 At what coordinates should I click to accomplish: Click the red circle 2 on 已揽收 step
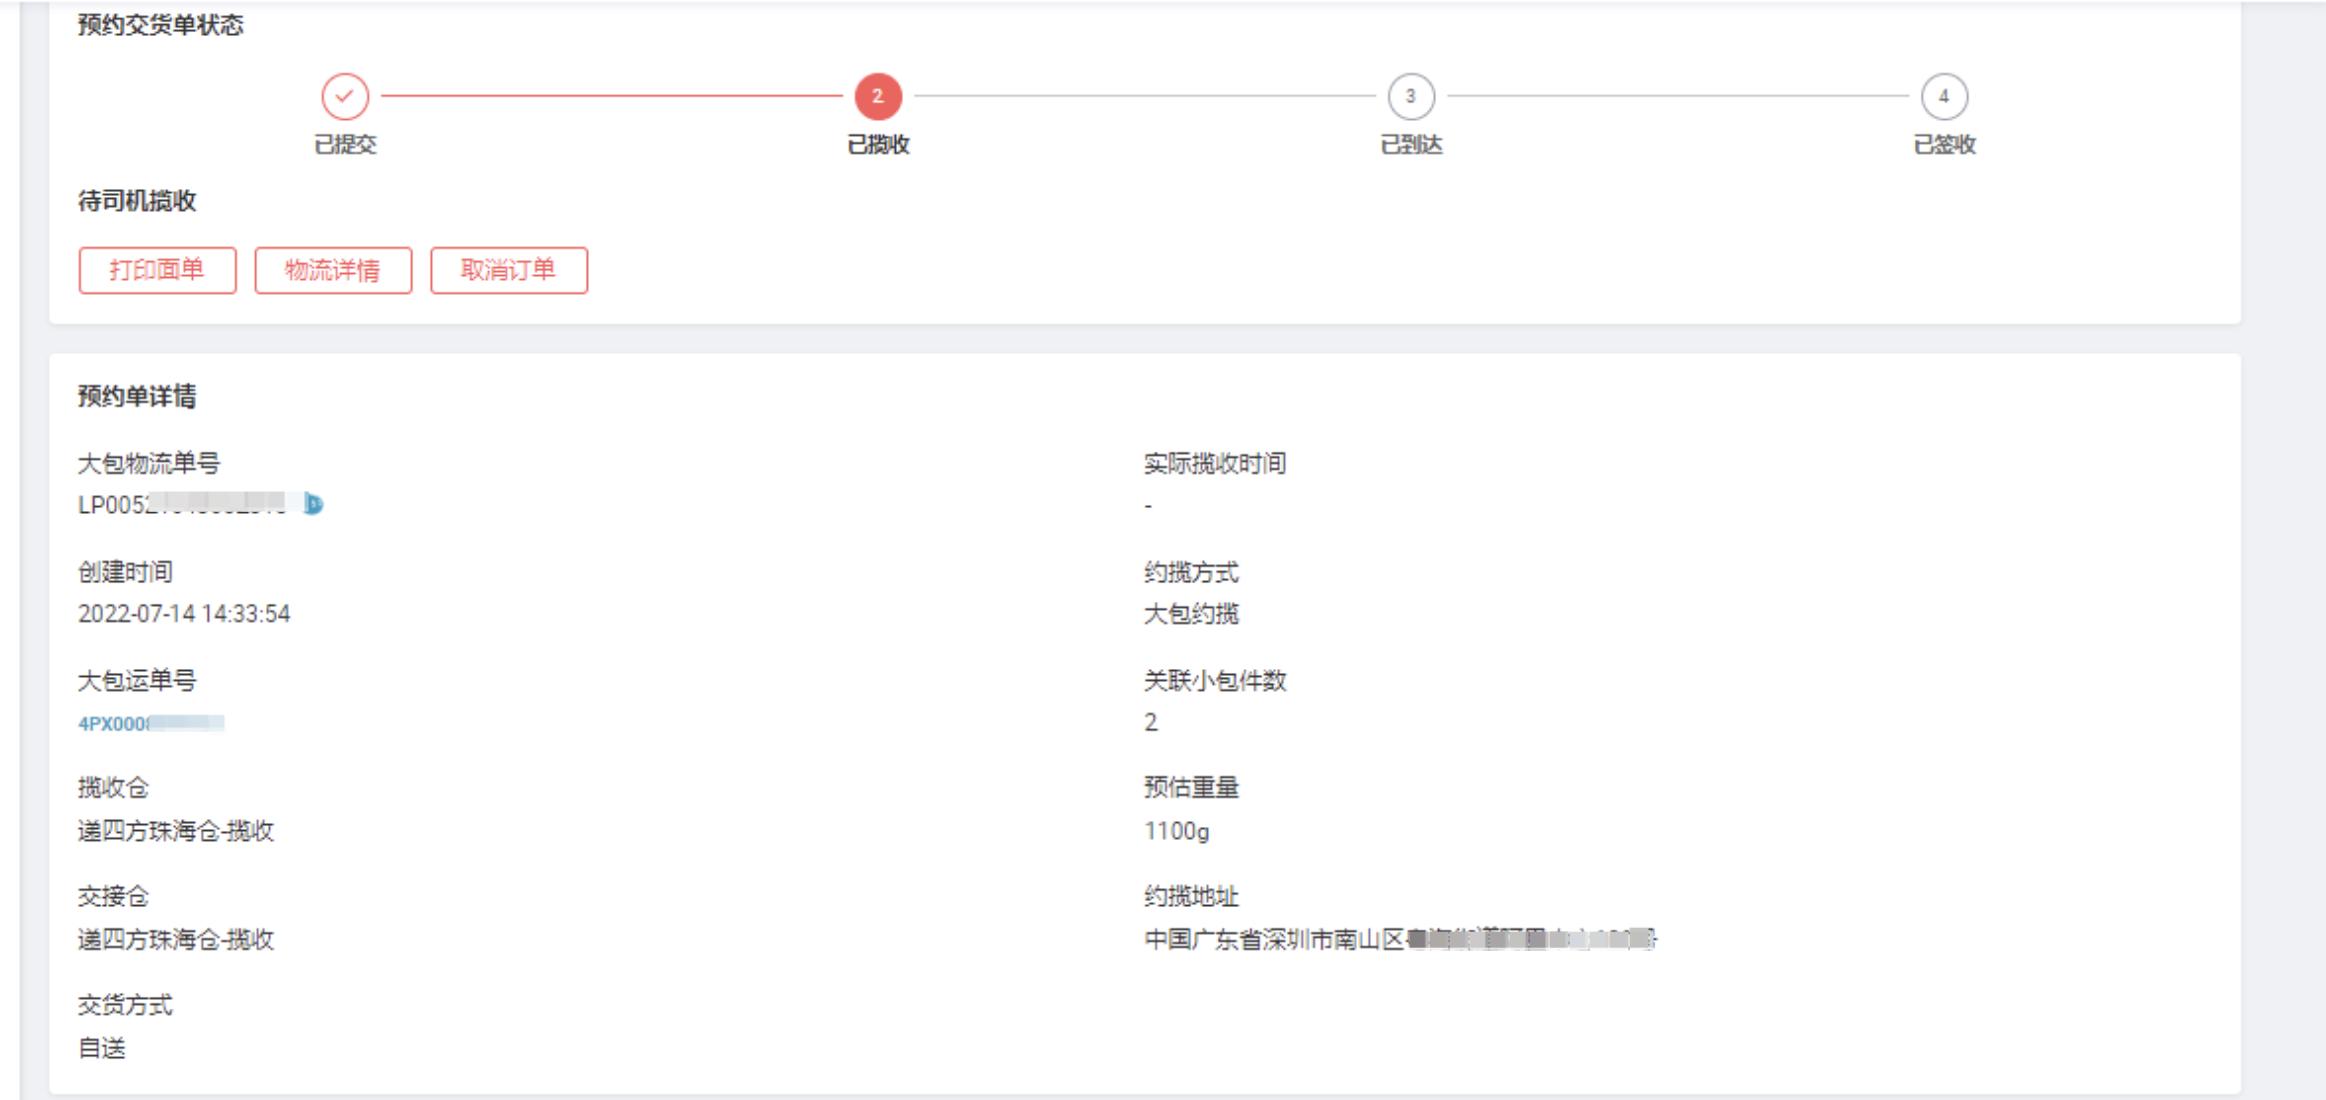(x=875, y=95)
